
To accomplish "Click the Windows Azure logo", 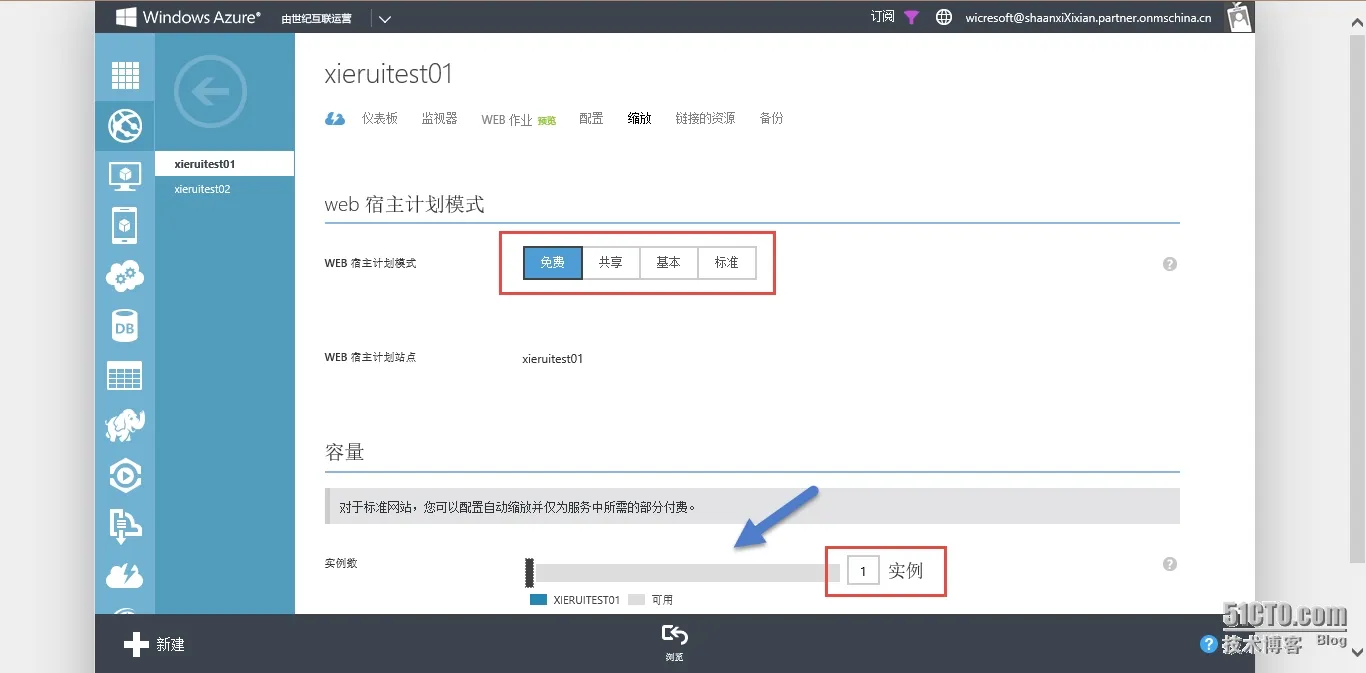I will 189,17.
